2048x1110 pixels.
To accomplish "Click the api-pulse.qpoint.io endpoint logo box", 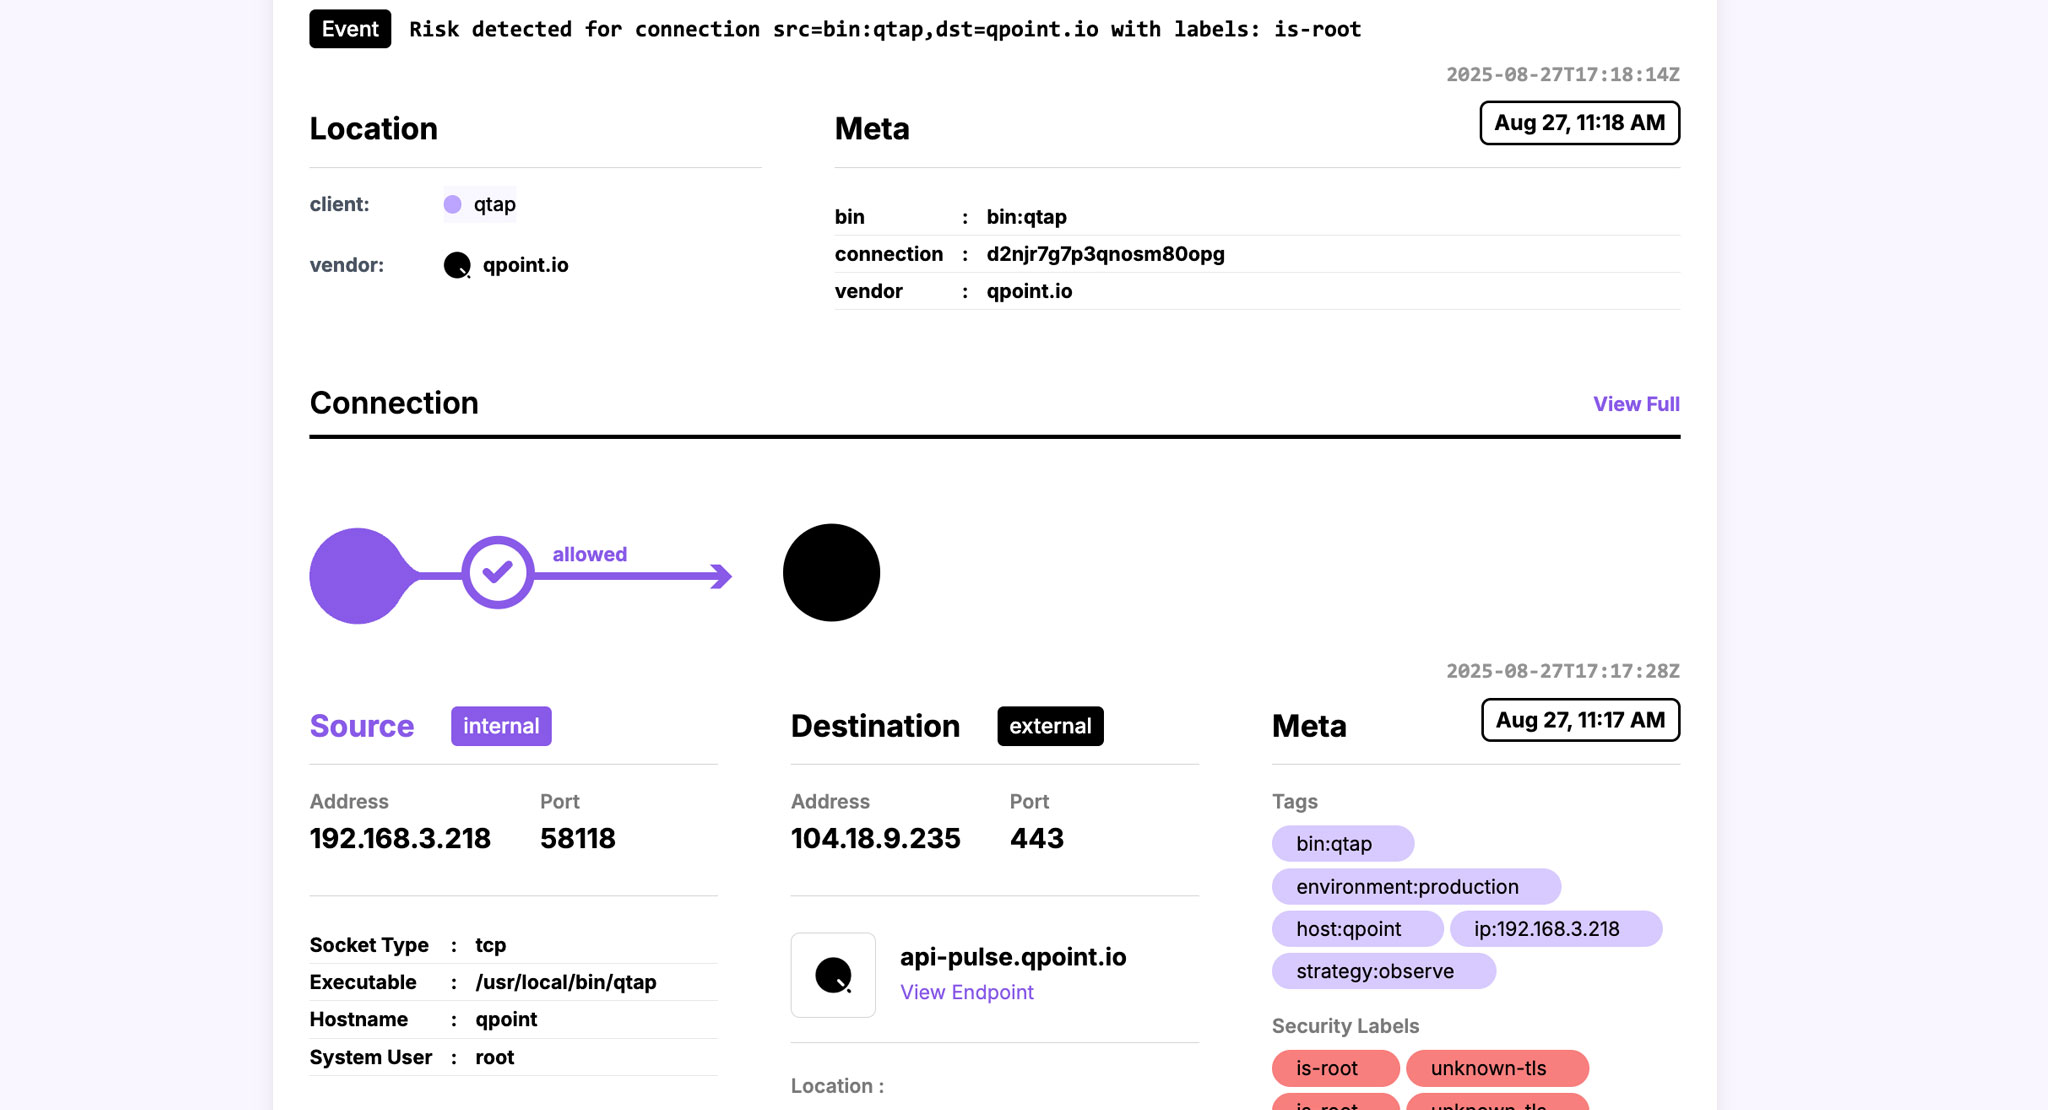I will (x=833, y=975).
